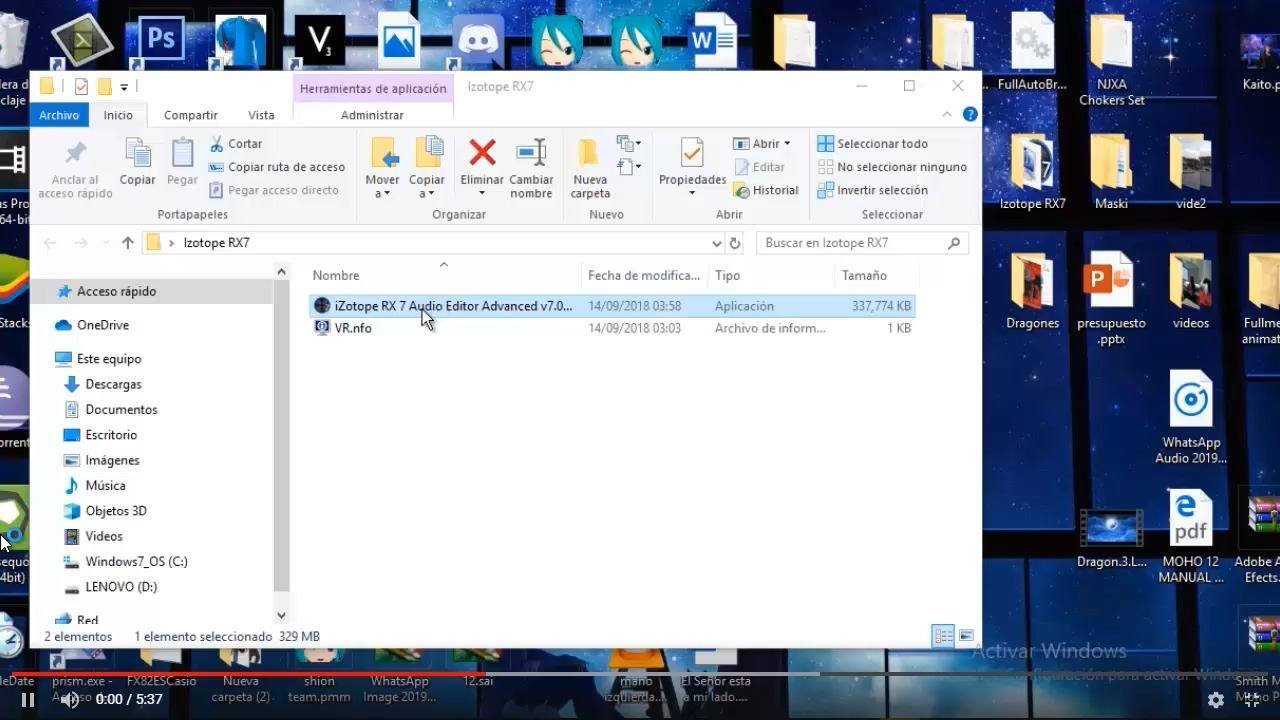Mute the video volume
1280x720 pixels.
pos(69,699)
